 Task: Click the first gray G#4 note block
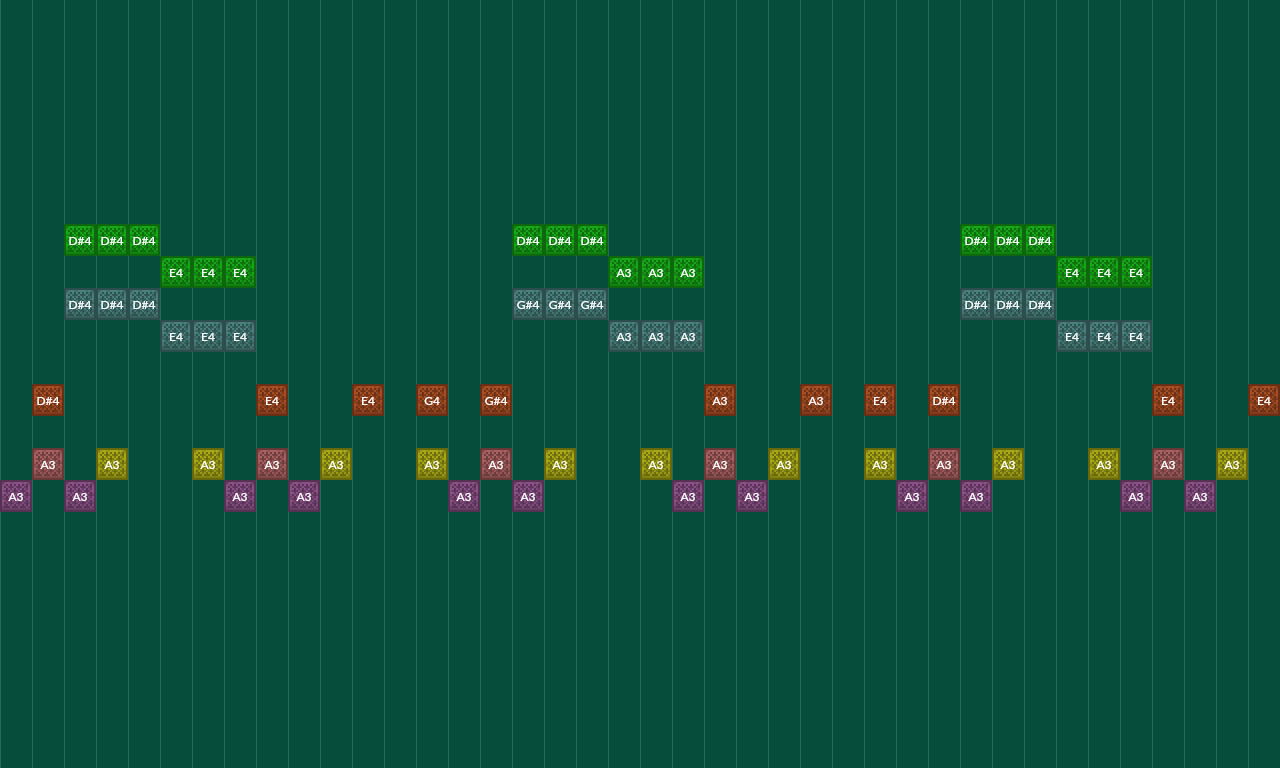pos(528,304)
